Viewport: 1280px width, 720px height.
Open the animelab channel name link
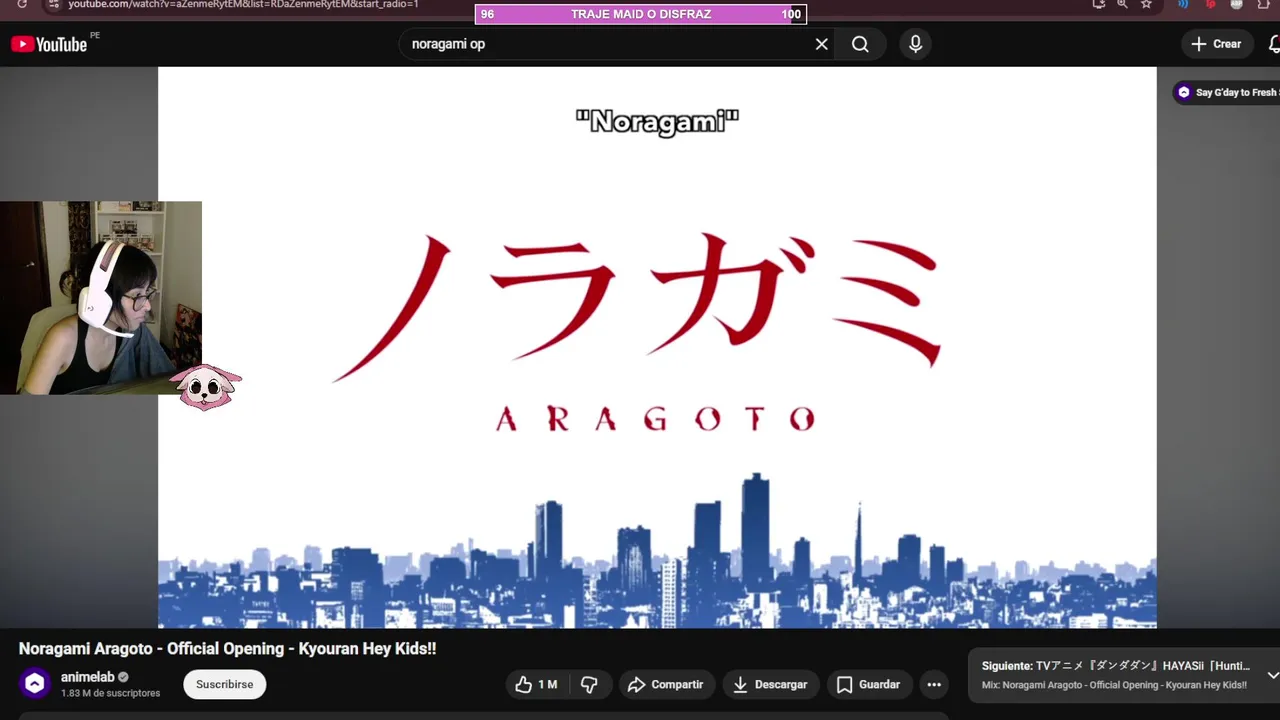[88, 677]
